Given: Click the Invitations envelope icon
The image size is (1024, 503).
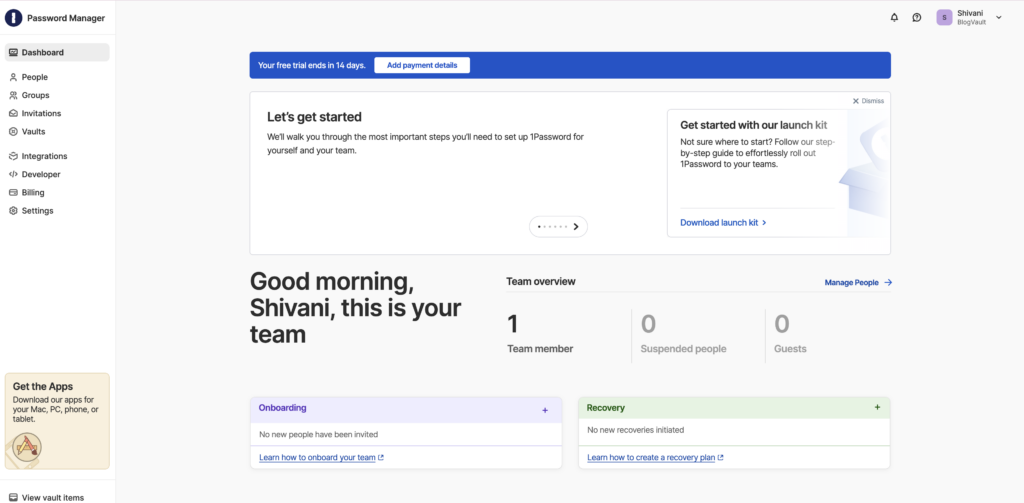Looking at the screenshot, I should (x=13, y=114).
